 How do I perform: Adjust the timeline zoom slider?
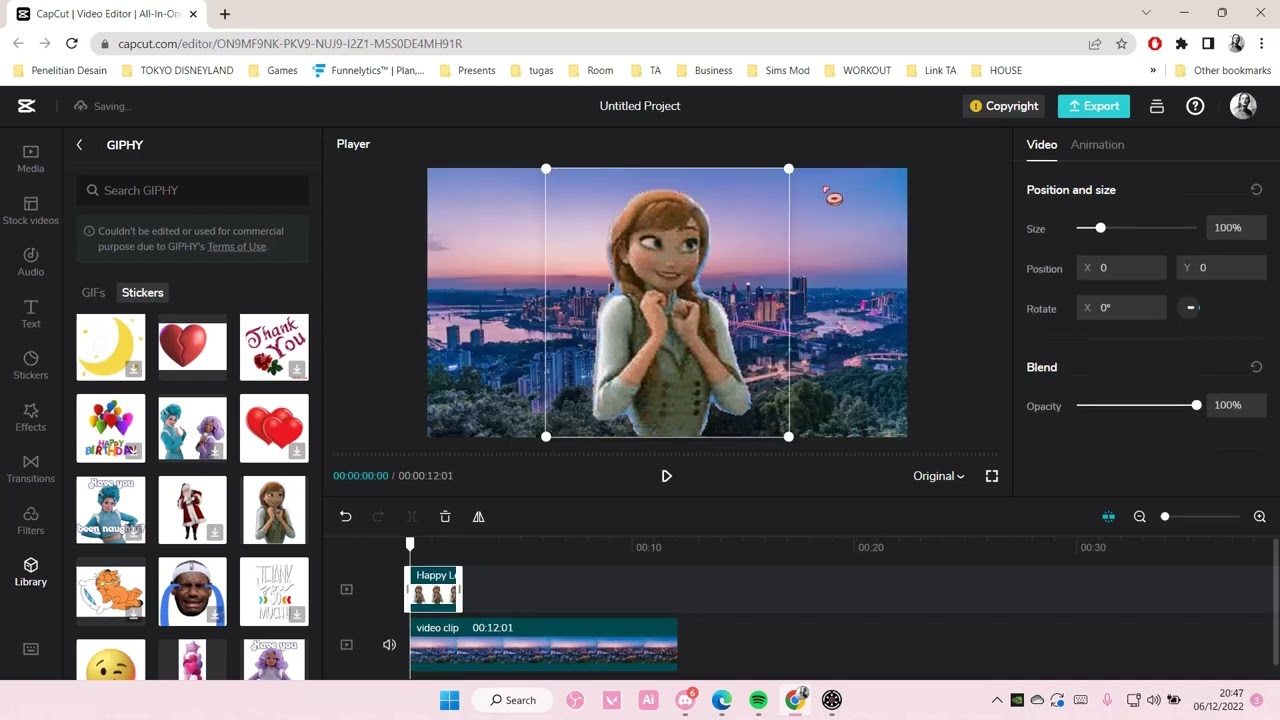(x=1201, y=517)
